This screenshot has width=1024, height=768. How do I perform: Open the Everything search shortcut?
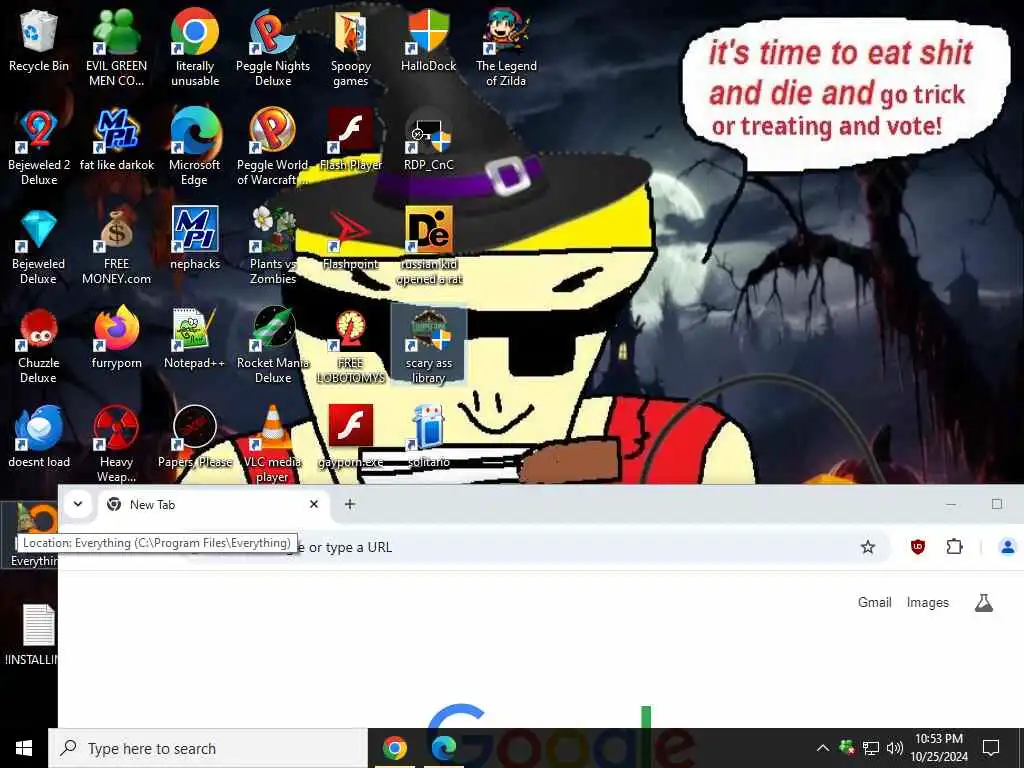tap(30, 534)
